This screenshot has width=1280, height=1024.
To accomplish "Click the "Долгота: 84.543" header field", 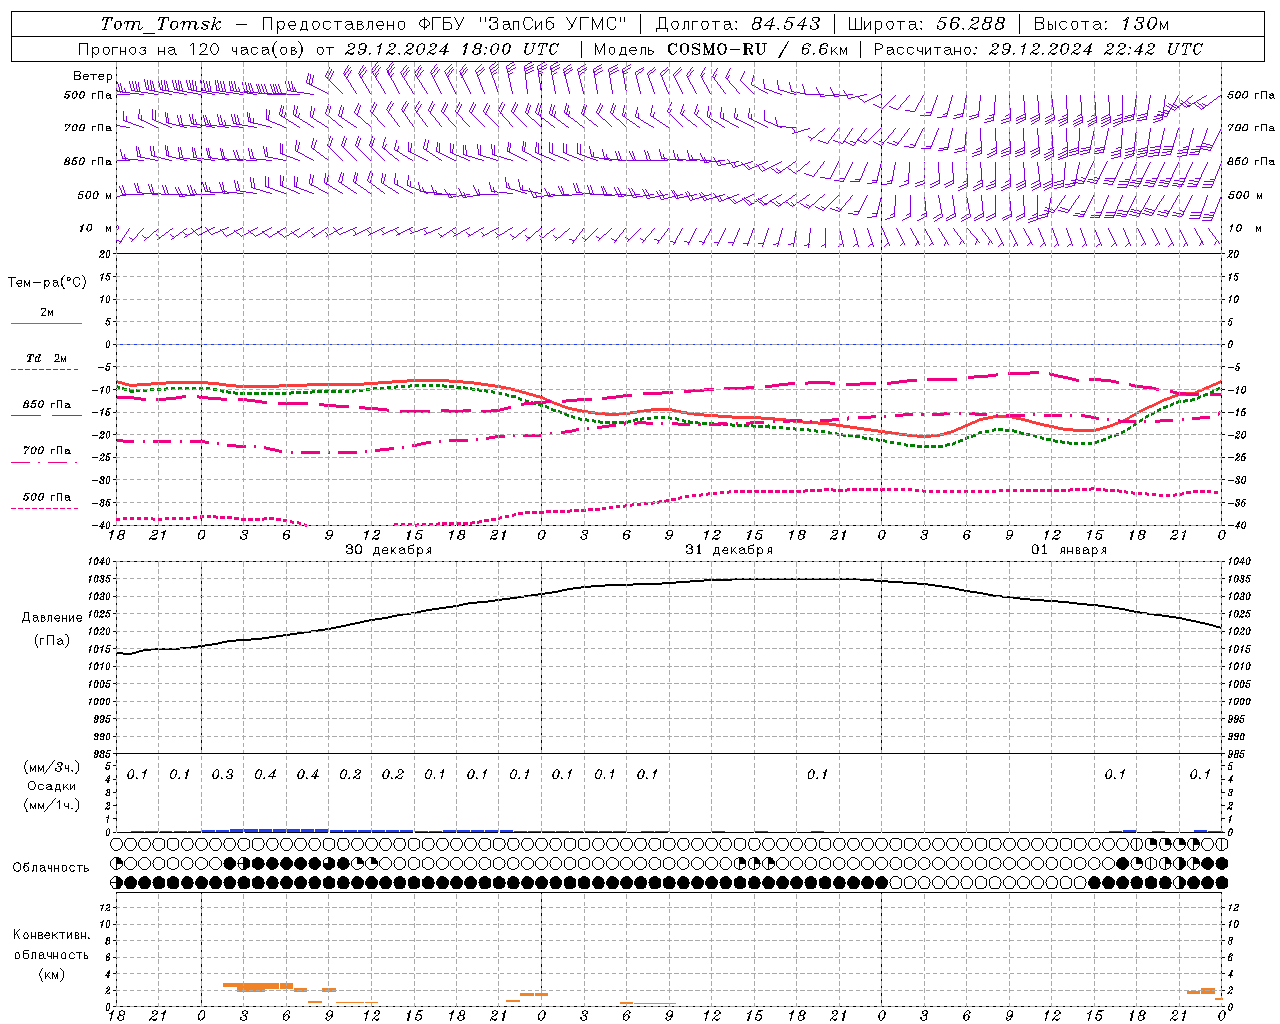I will coord(738,24).
